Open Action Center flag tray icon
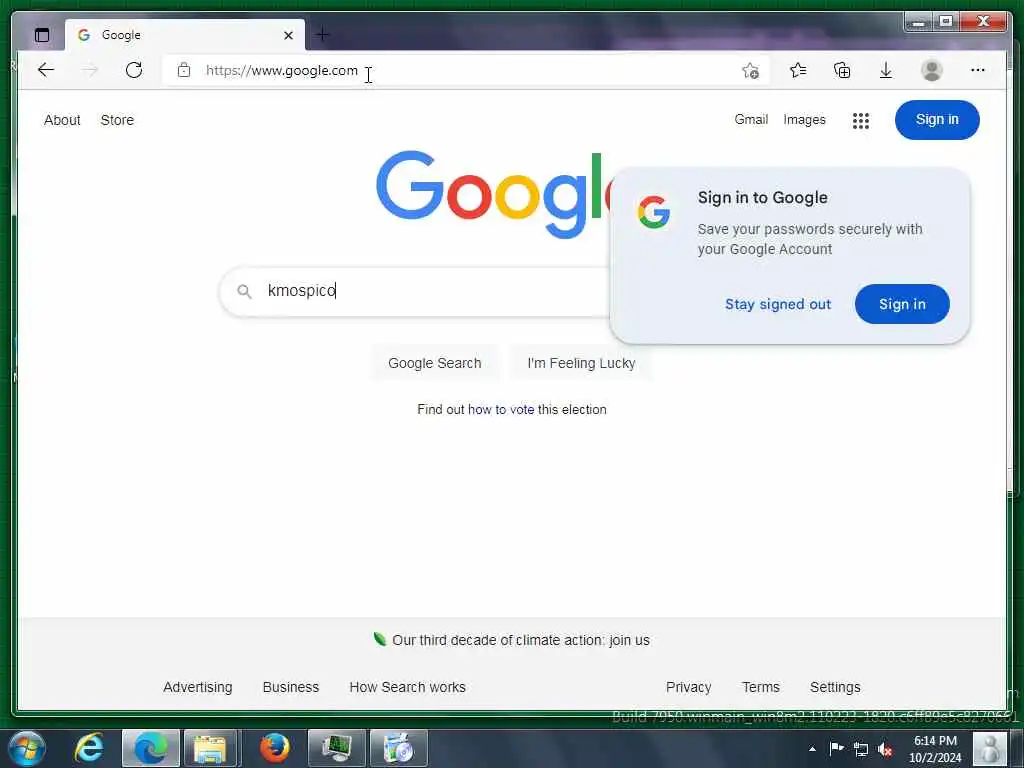The image size is (1024, 768). (836, 748)
